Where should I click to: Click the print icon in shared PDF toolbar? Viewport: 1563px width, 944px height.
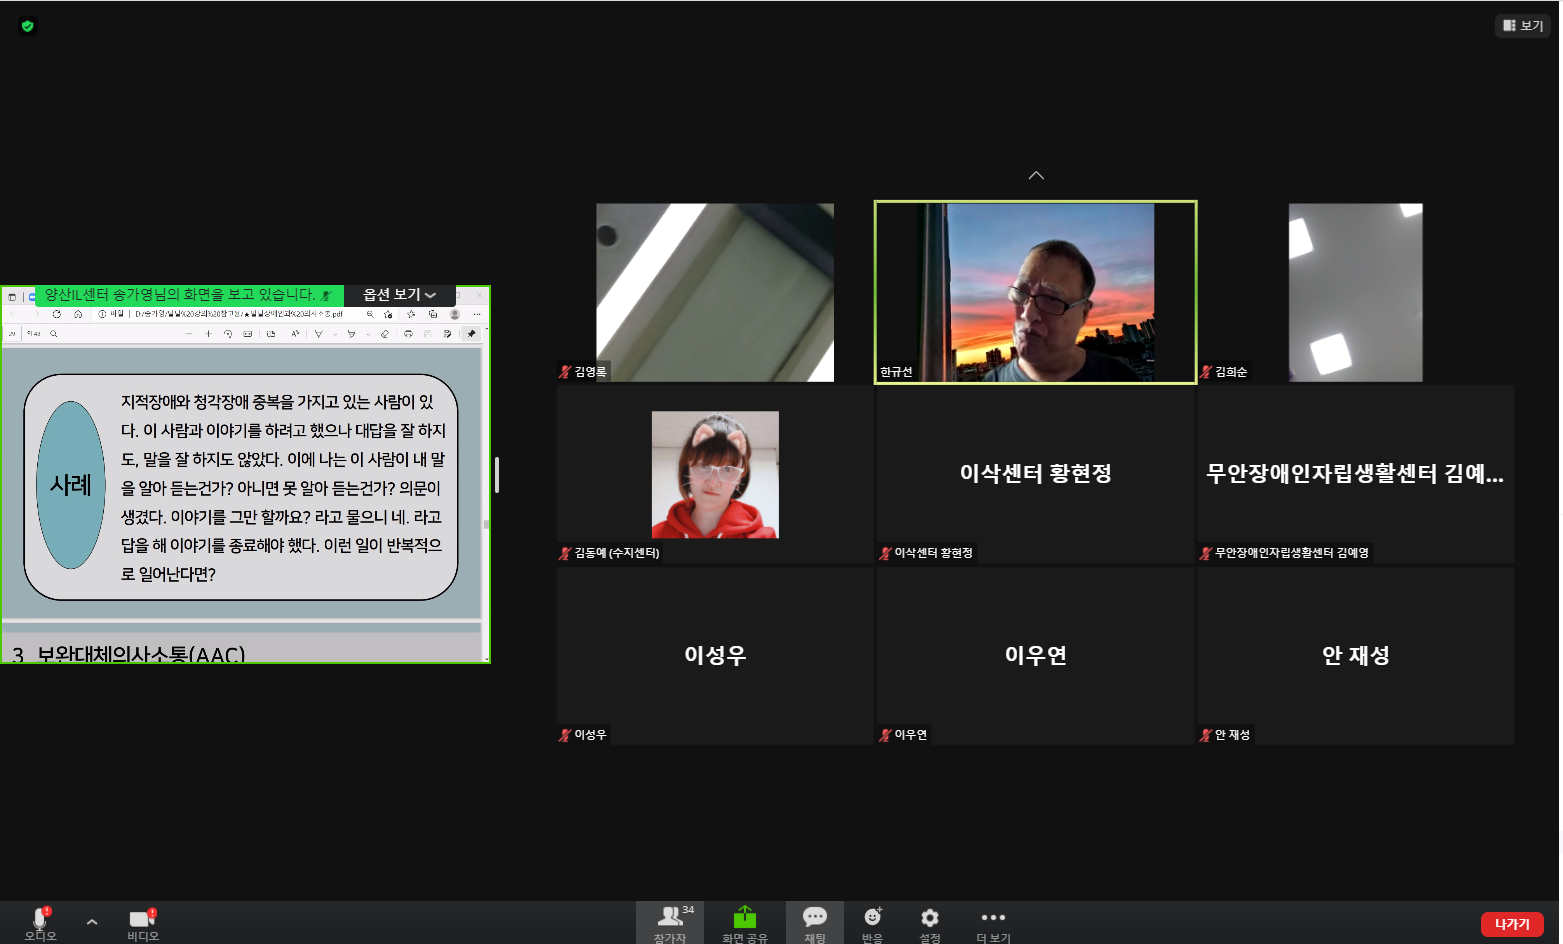point(408,334)
